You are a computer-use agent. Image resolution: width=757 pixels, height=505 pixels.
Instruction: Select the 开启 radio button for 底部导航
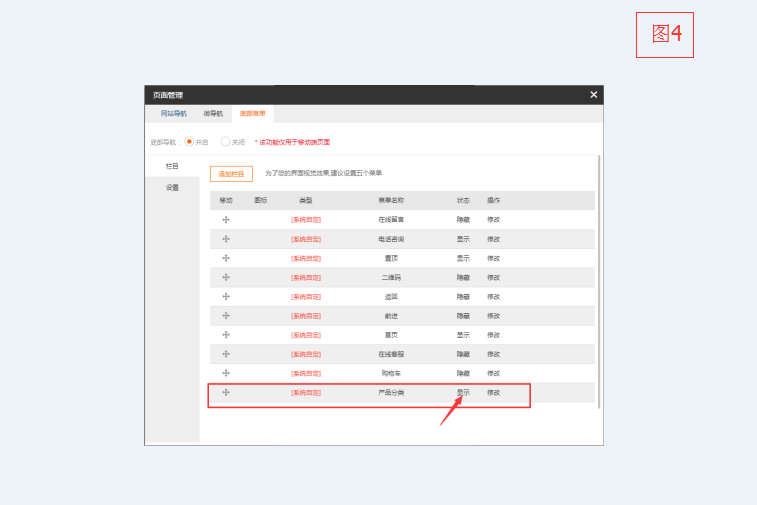point(188,142)
